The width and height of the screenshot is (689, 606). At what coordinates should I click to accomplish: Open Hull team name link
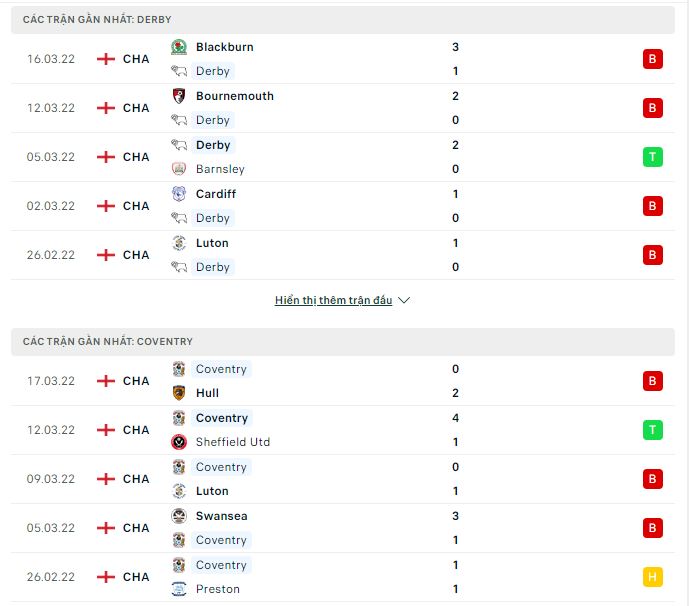point(207,393)
